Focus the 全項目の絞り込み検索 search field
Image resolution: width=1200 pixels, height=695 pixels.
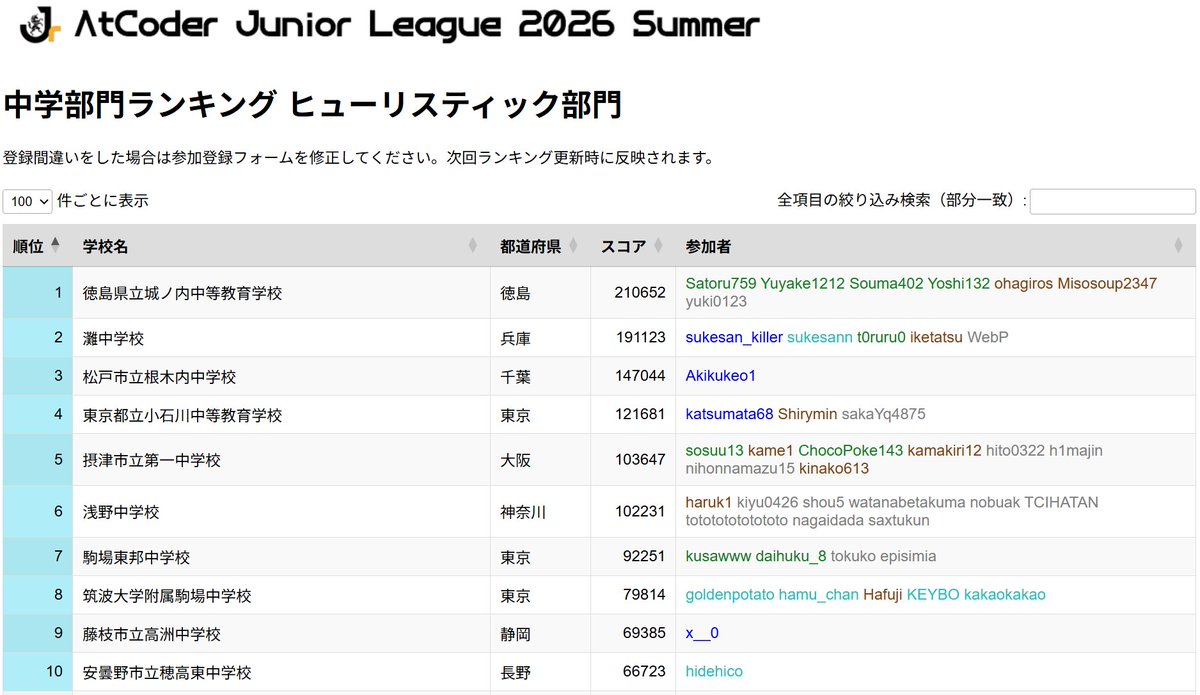[1113, 201]
